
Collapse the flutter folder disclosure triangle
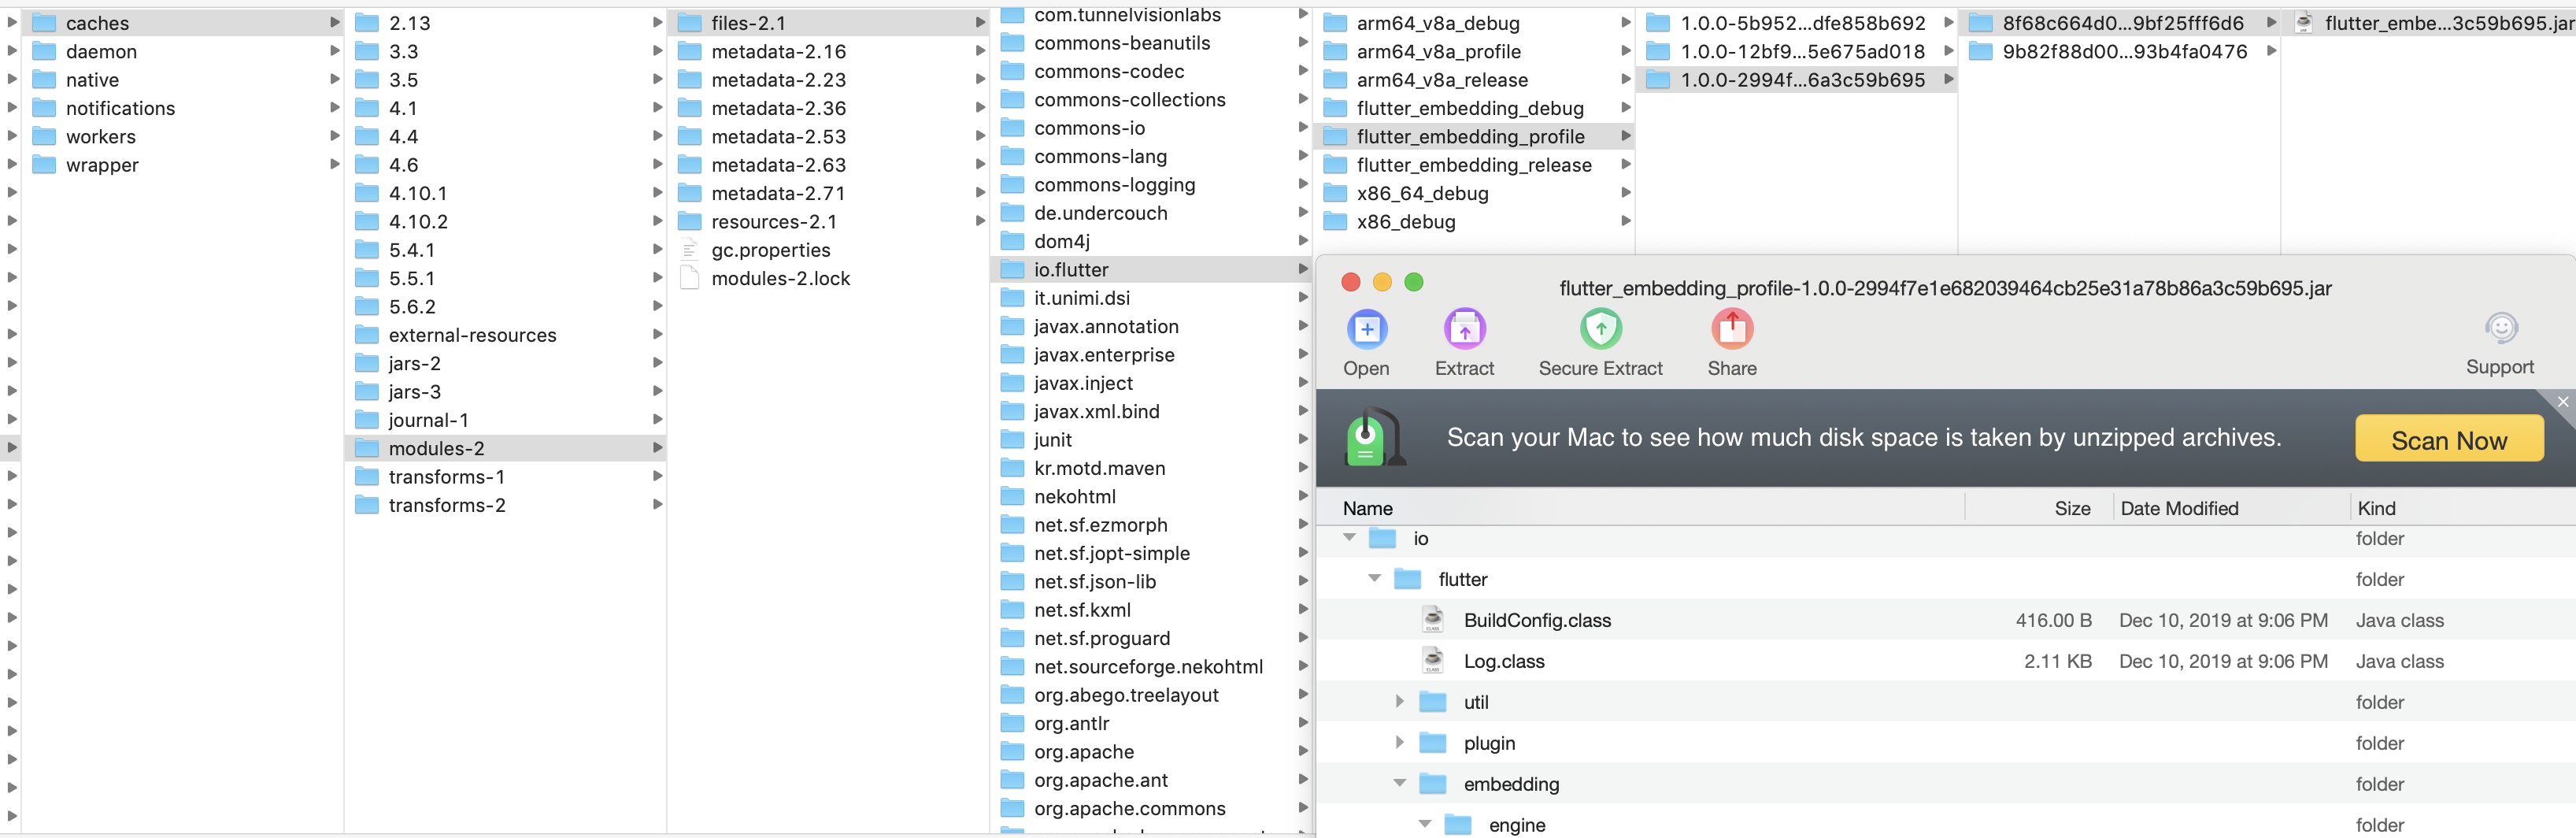(1374, 579)
